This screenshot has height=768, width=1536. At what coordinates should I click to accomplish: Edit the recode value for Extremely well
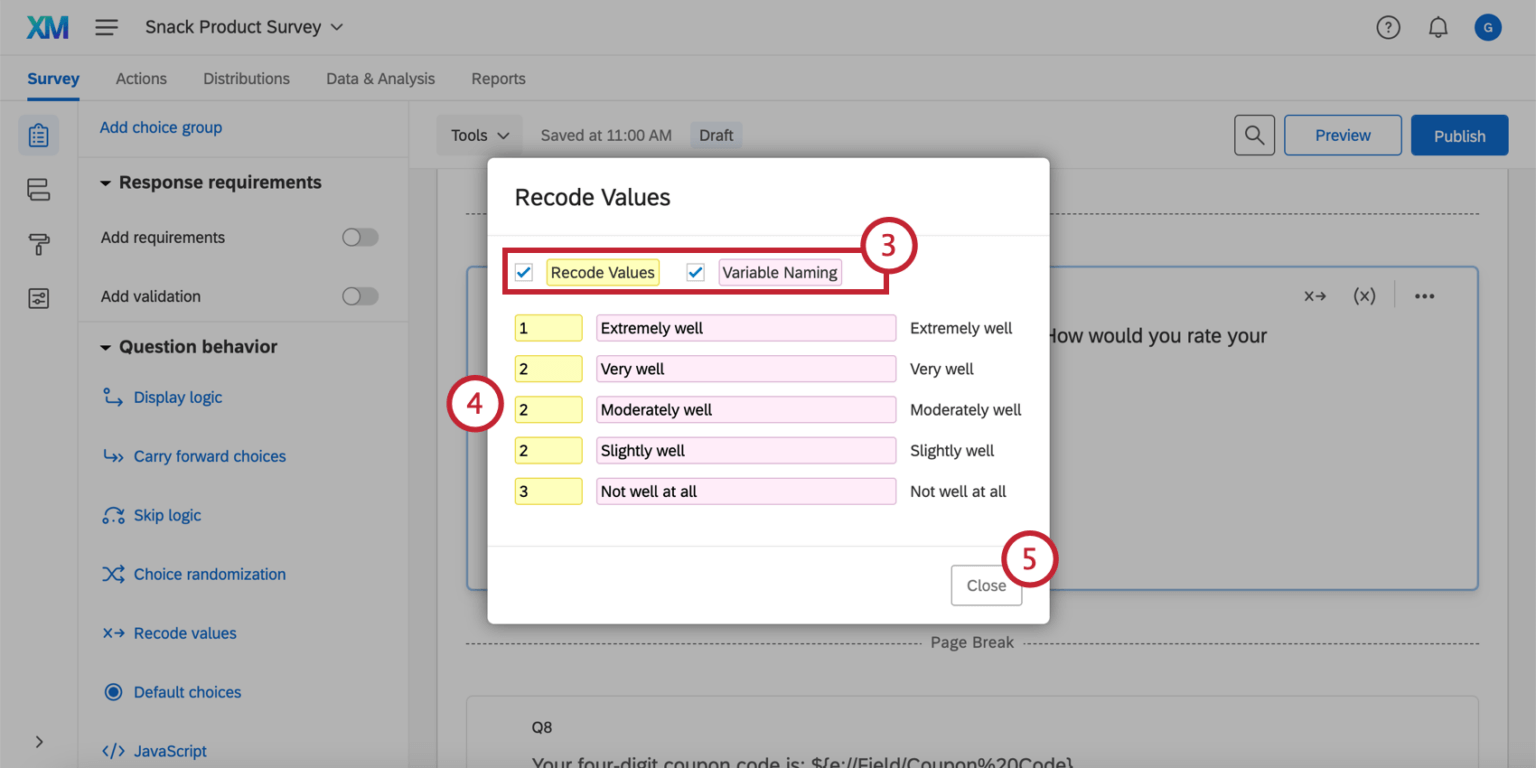(x=548, y=327)
